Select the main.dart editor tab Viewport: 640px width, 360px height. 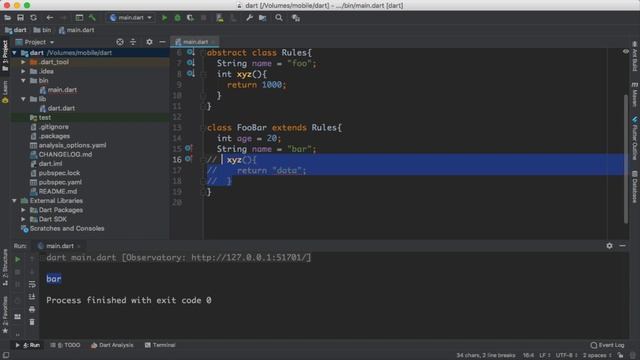(194, 42)
